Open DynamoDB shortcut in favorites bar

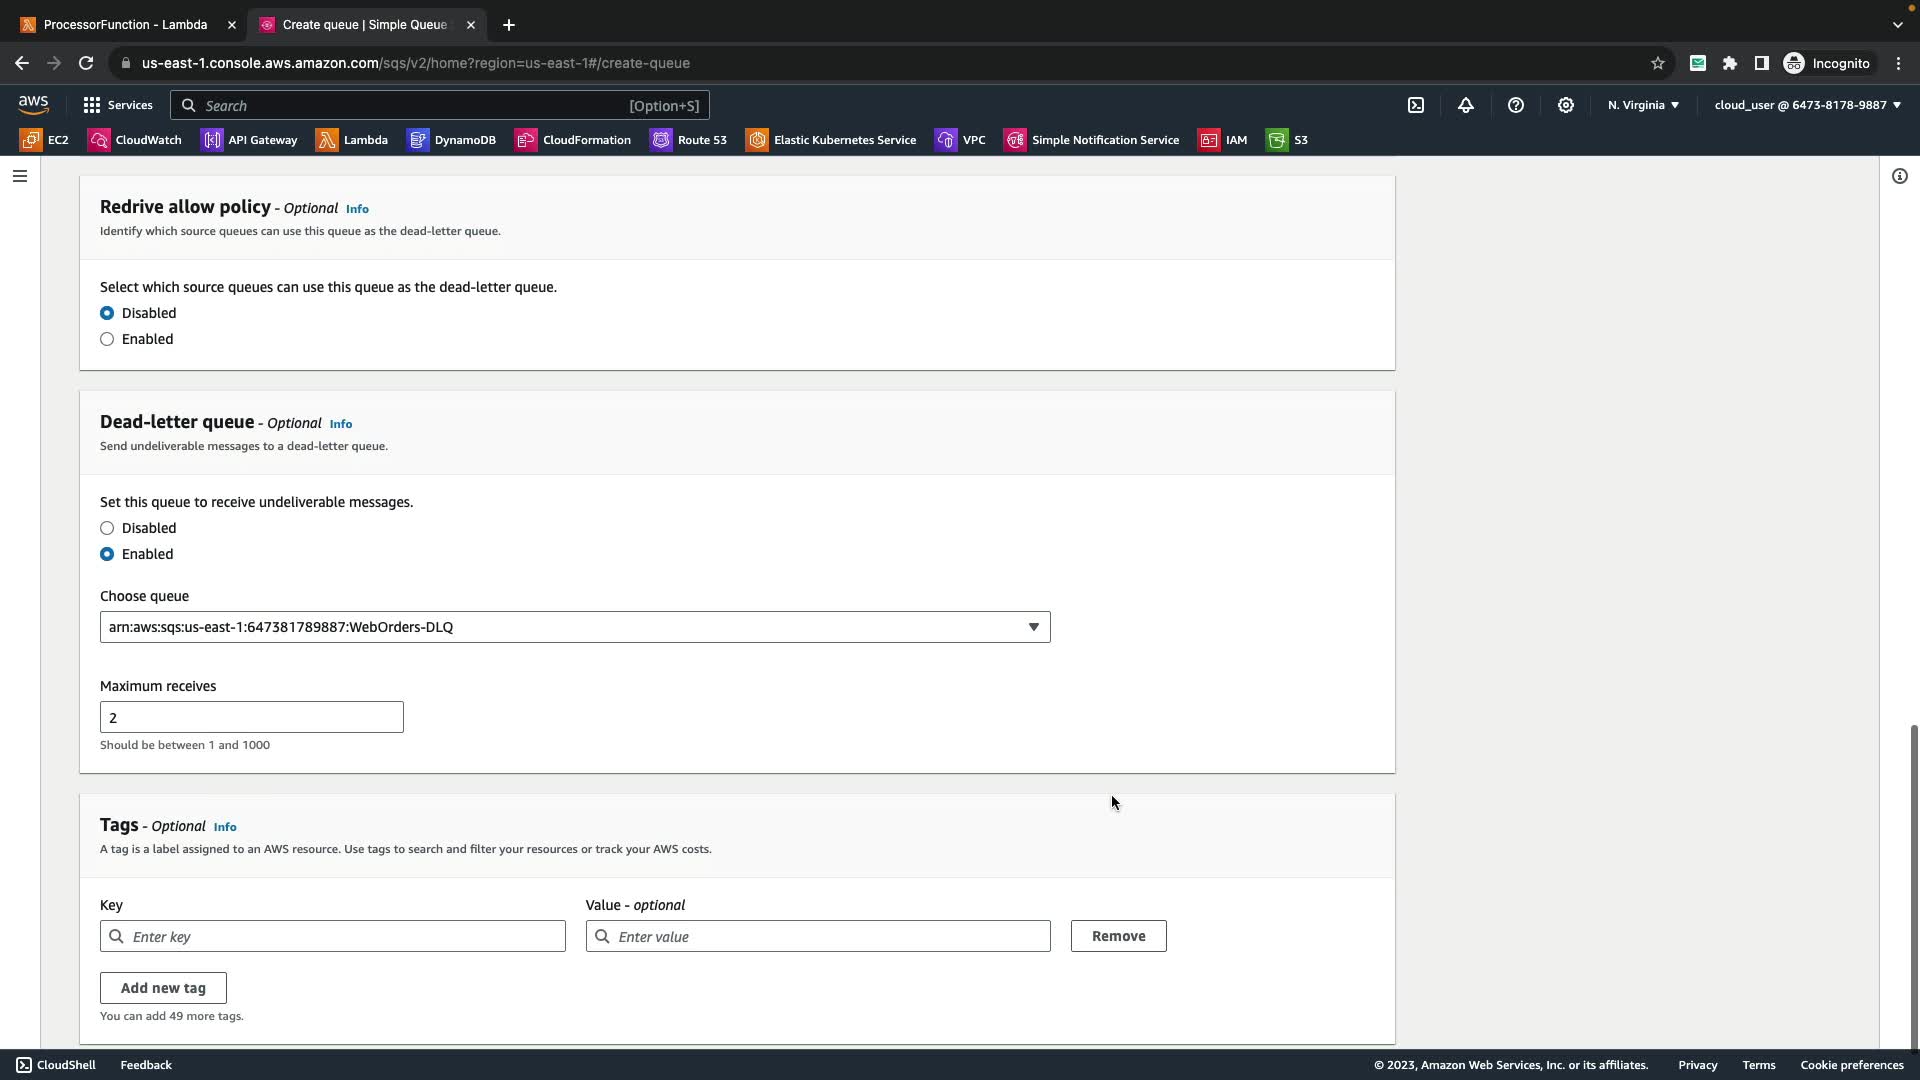point(452,140)
